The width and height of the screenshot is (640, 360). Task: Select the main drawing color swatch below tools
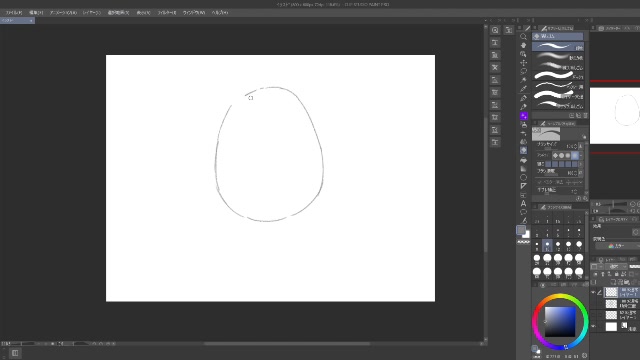click(x=521, y=230)
